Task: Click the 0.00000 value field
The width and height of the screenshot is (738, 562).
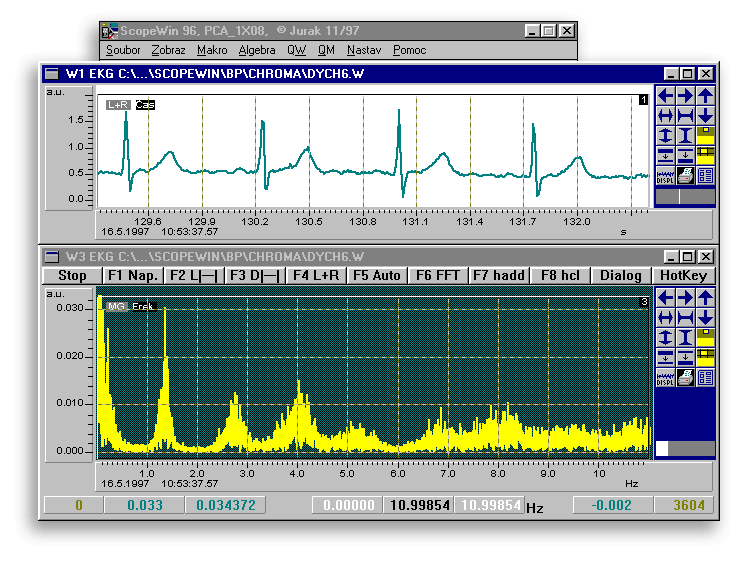Action: point(348,505)
